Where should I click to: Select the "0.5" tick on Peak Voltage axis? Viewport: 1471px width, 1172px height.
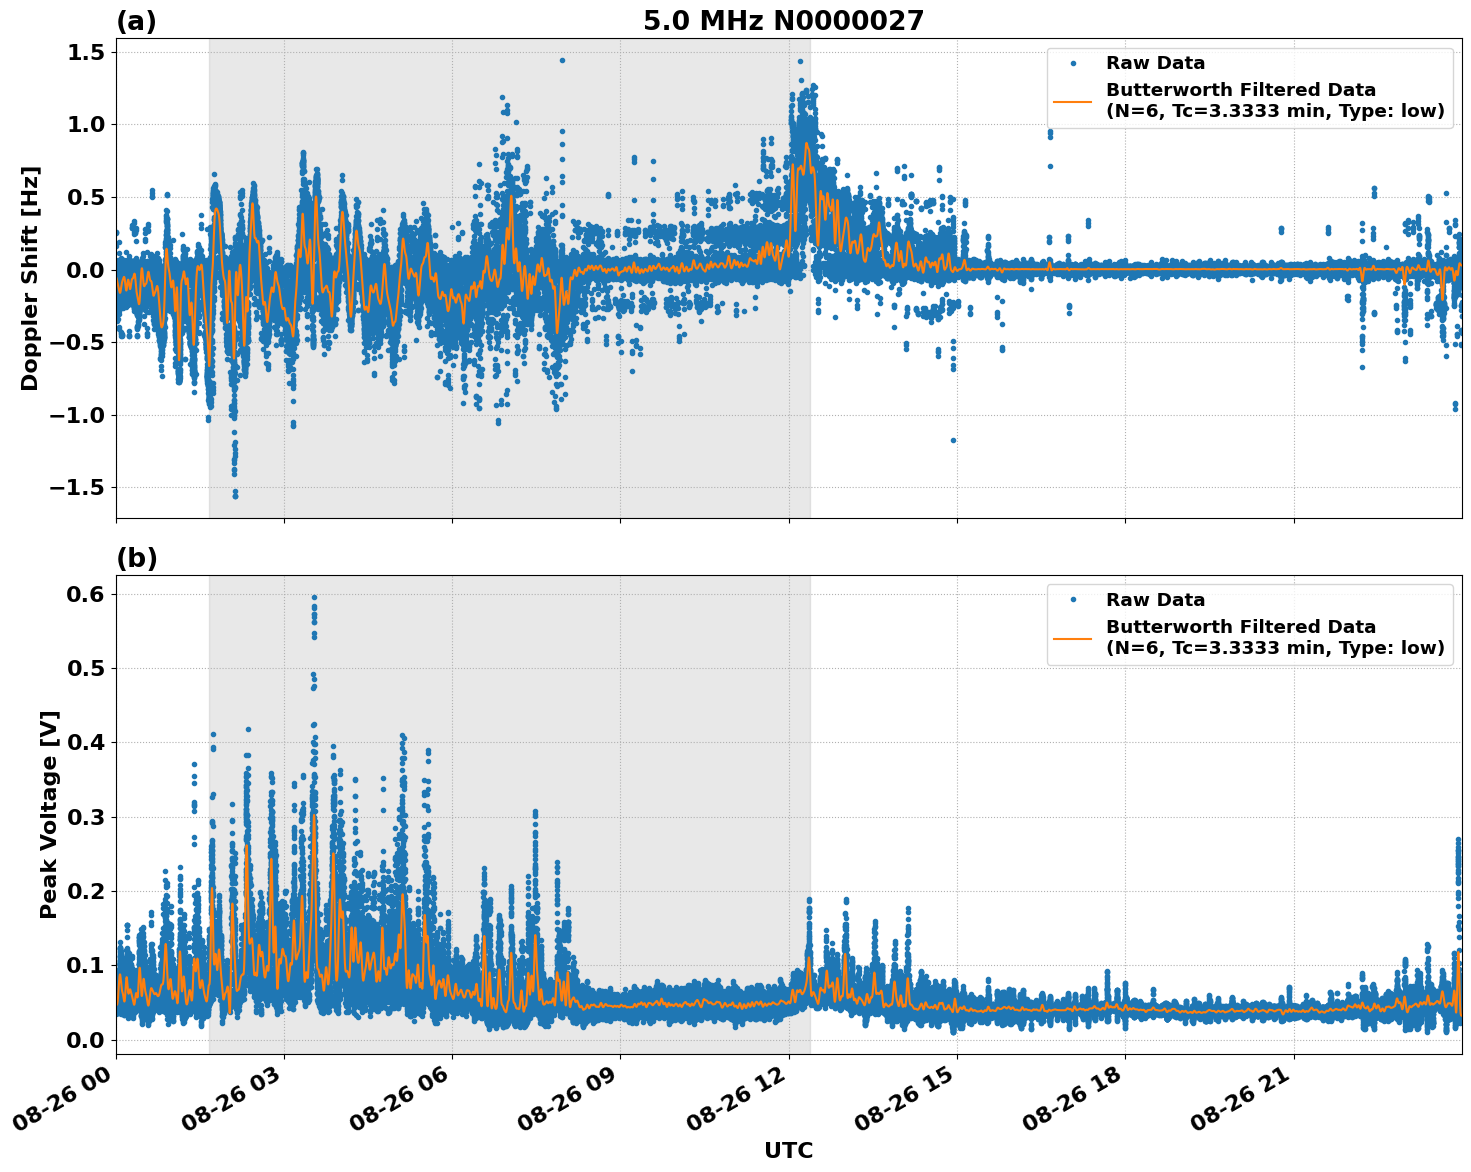(x=85, y=668)
